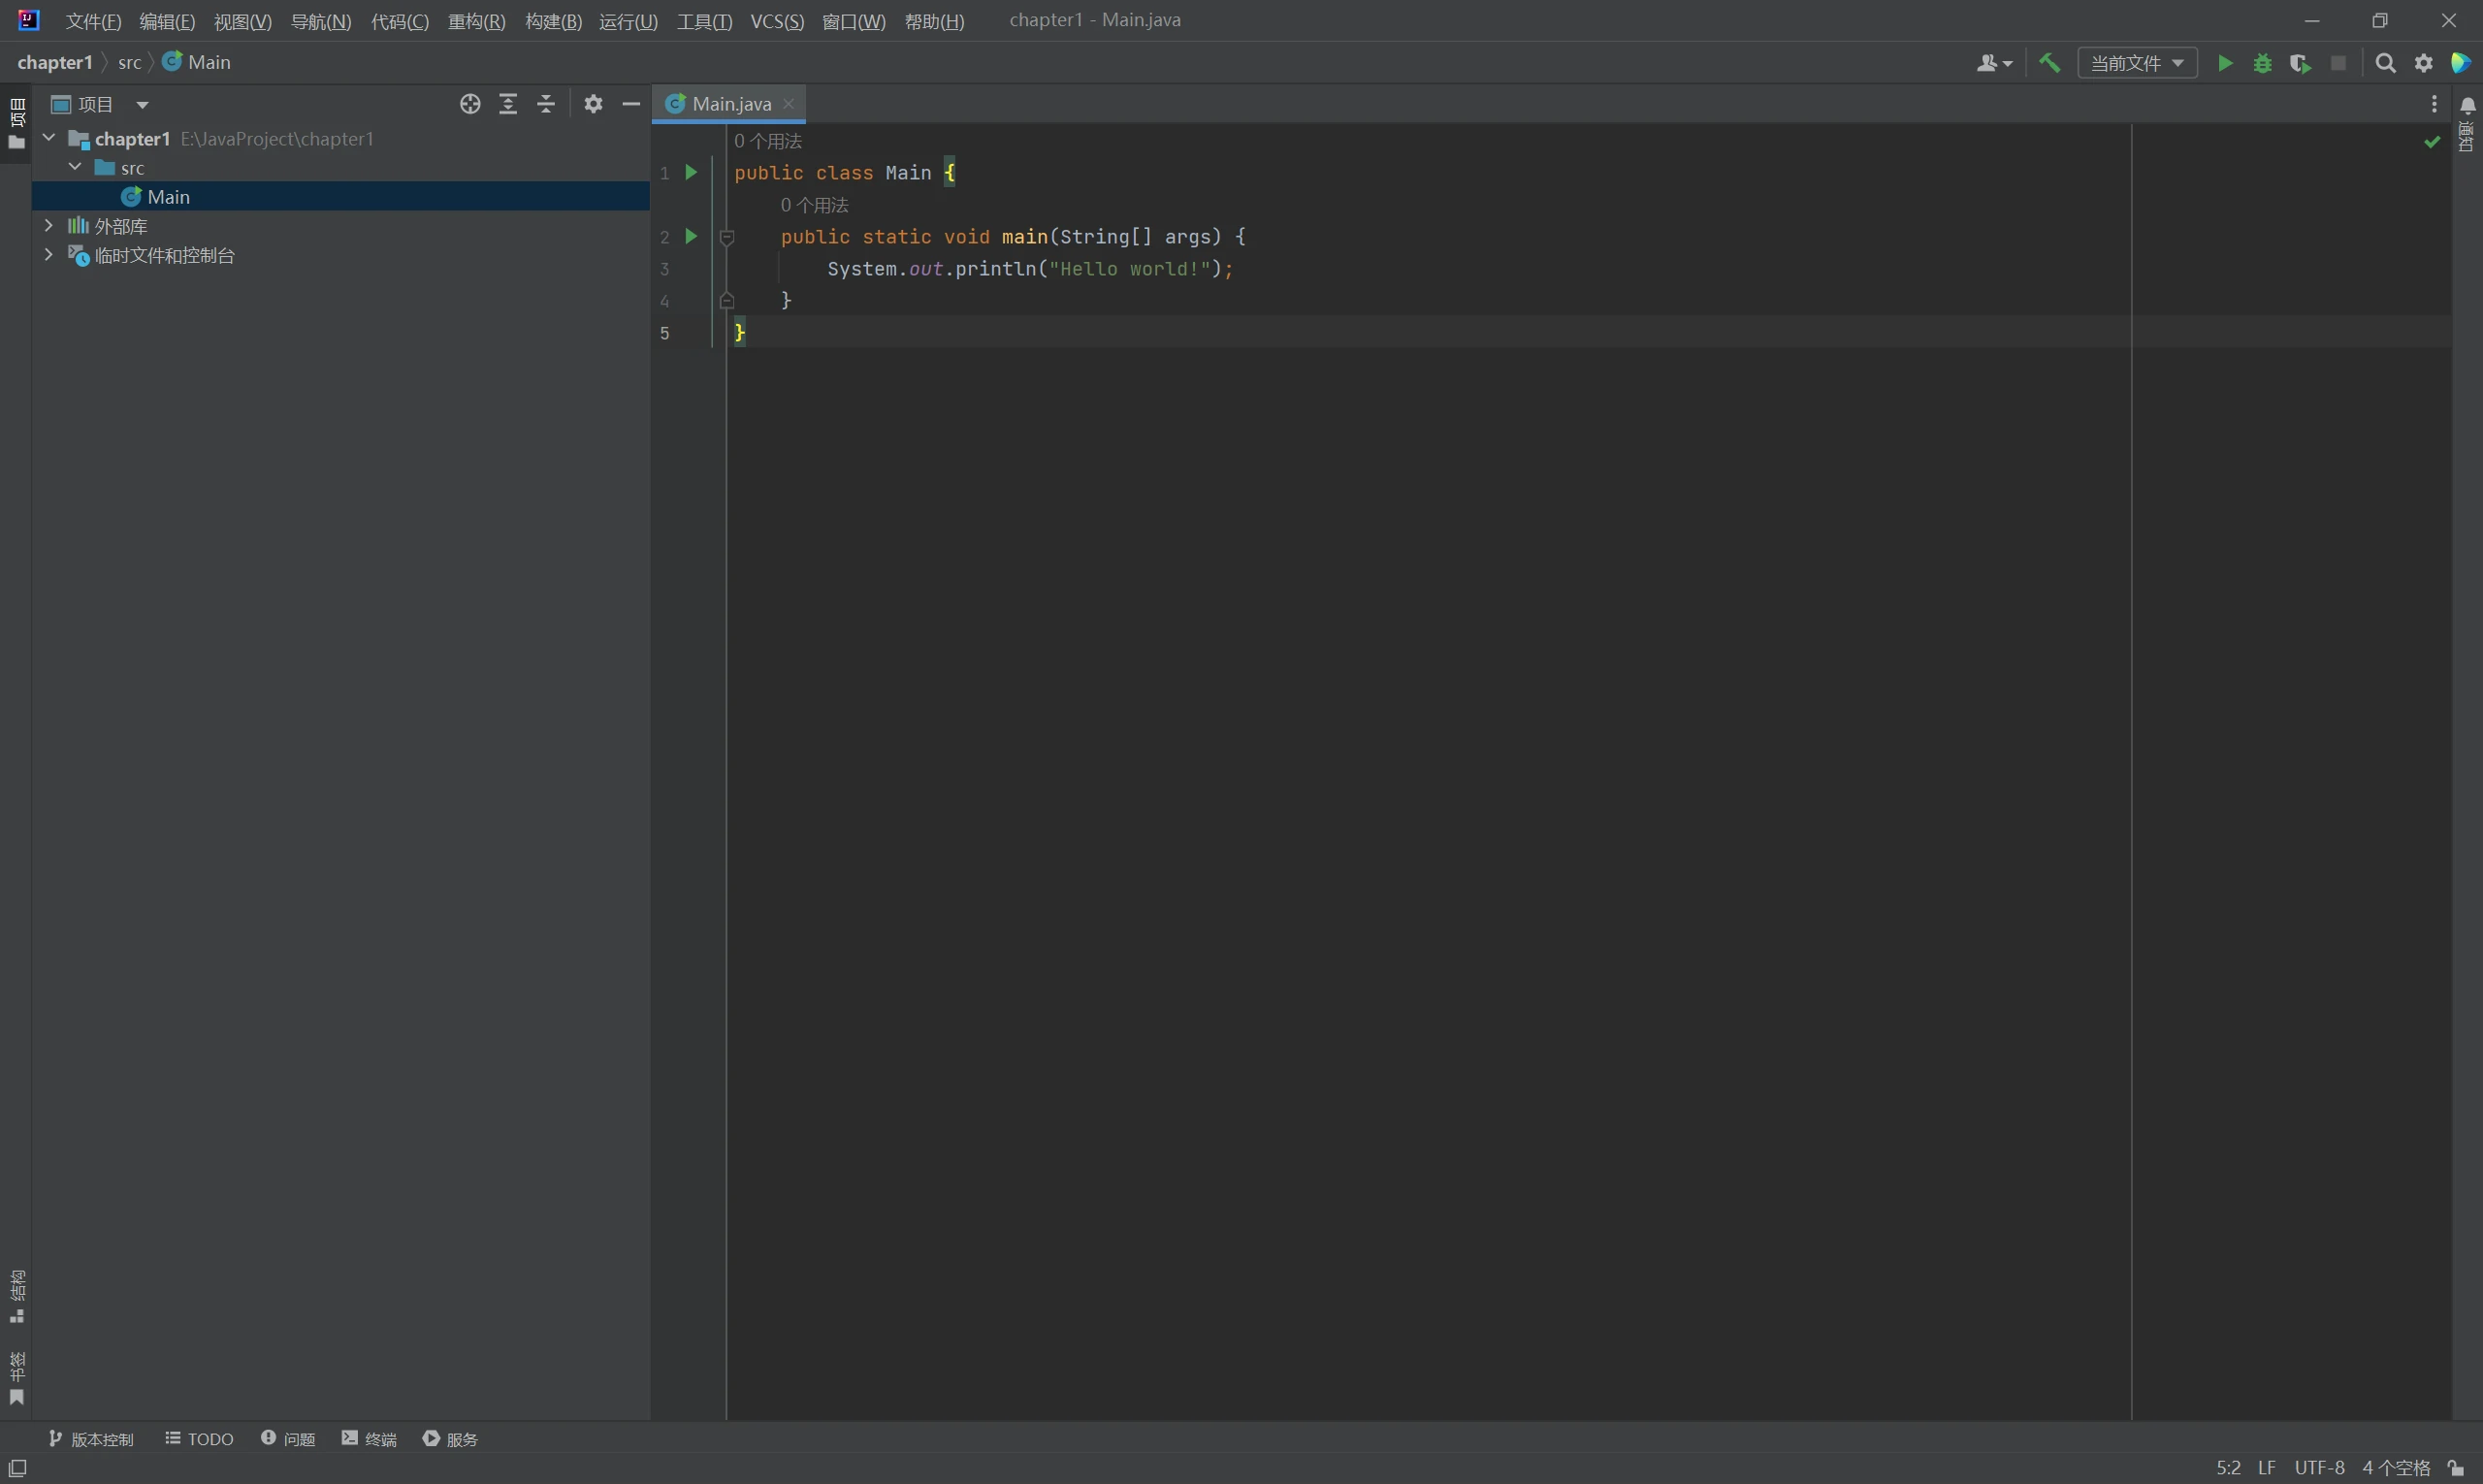This screenshot has height=1484, width=2483.
Task: Open project panel options gear
Action: pyautogui.click(x=593, y=104)
